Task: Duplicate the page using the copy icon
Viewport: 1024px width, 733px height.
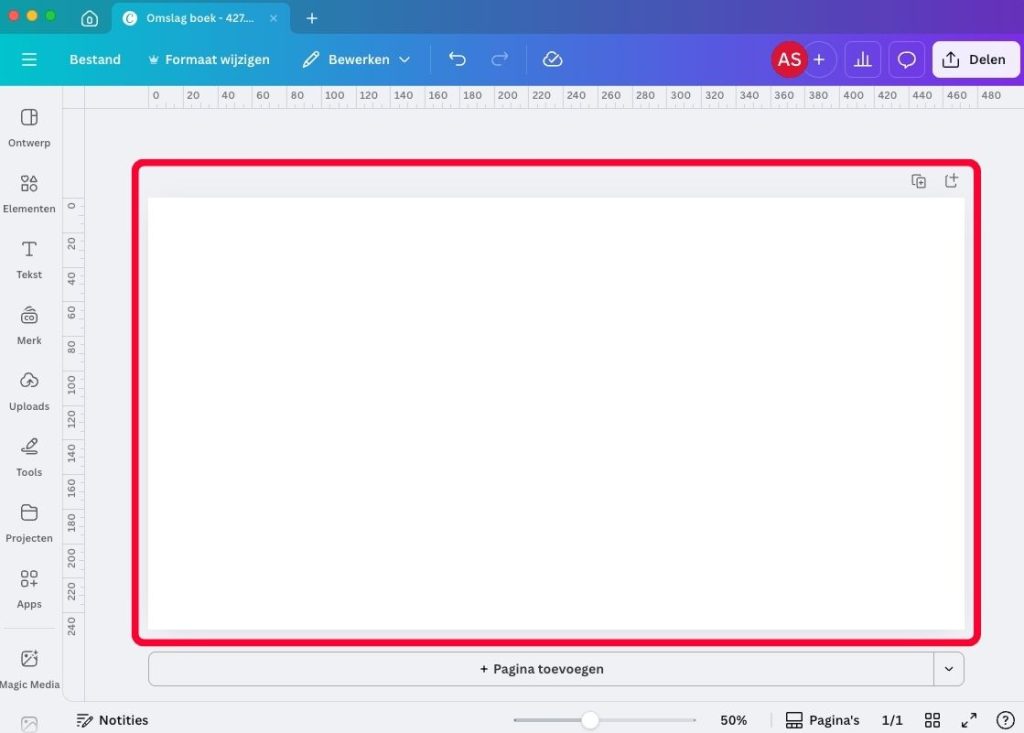Action: tap(918, 181)
